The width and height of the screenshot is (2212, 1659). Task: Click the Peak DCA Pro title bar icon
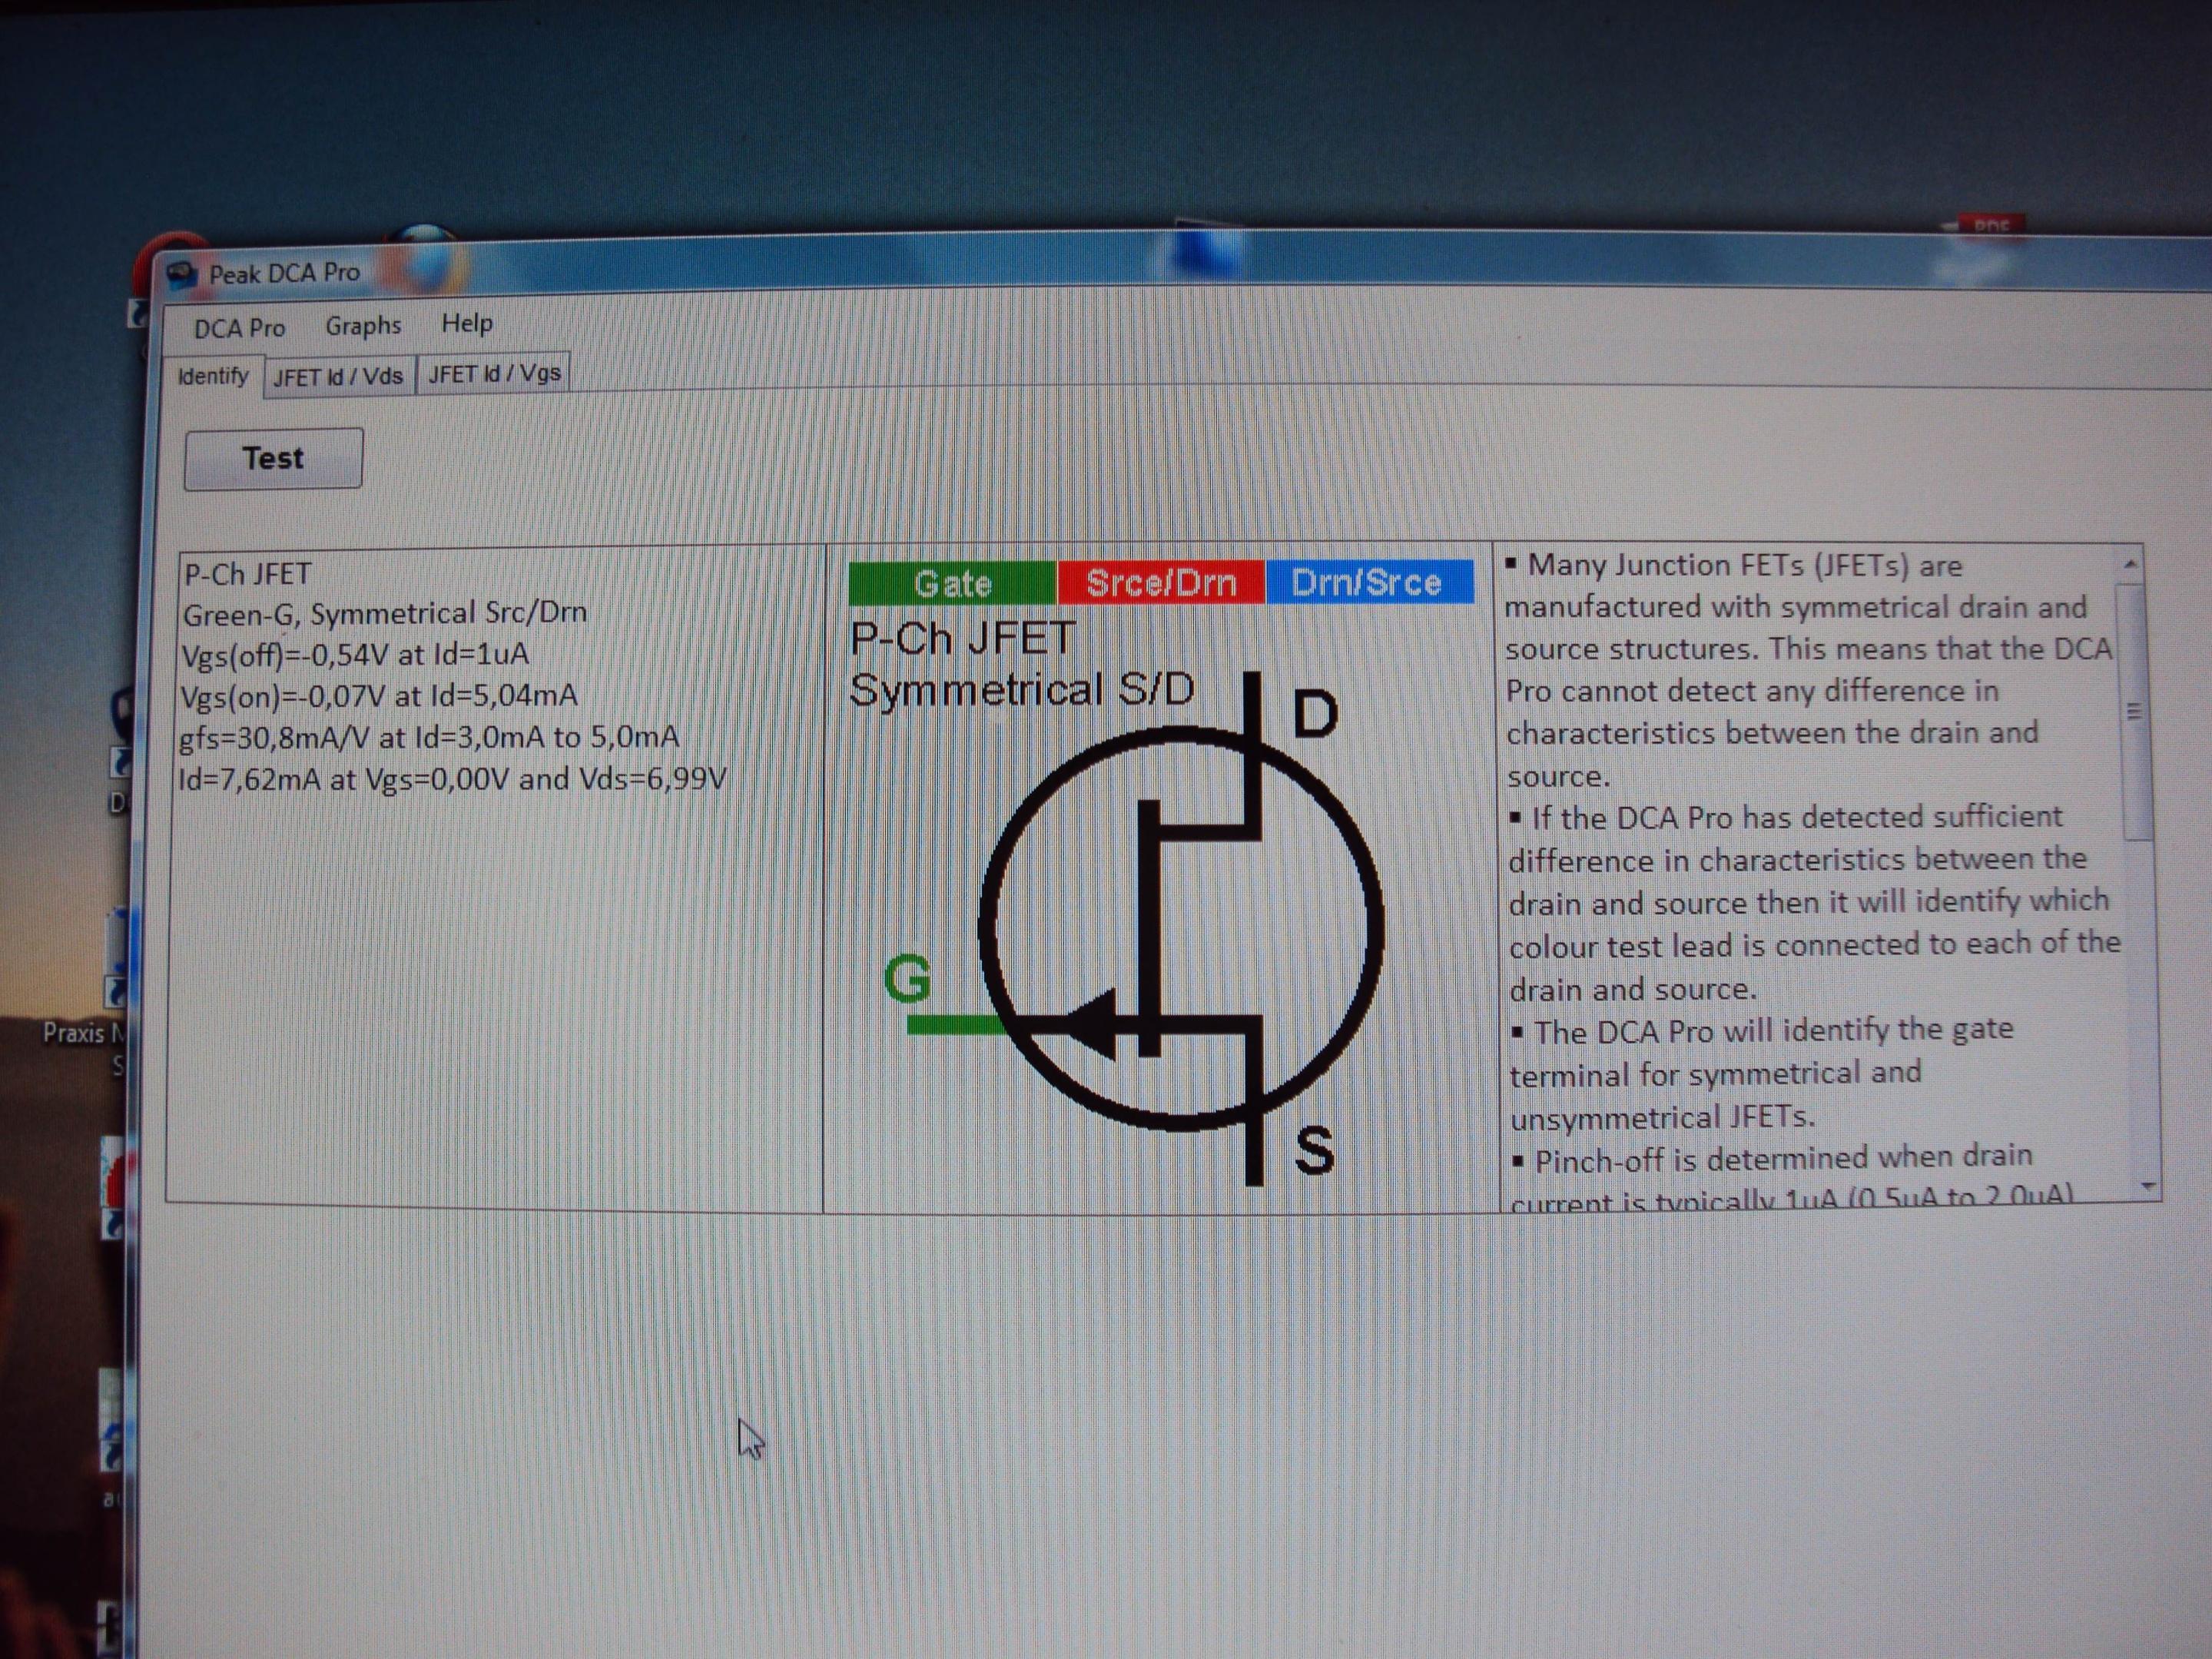tap(181, 275)
